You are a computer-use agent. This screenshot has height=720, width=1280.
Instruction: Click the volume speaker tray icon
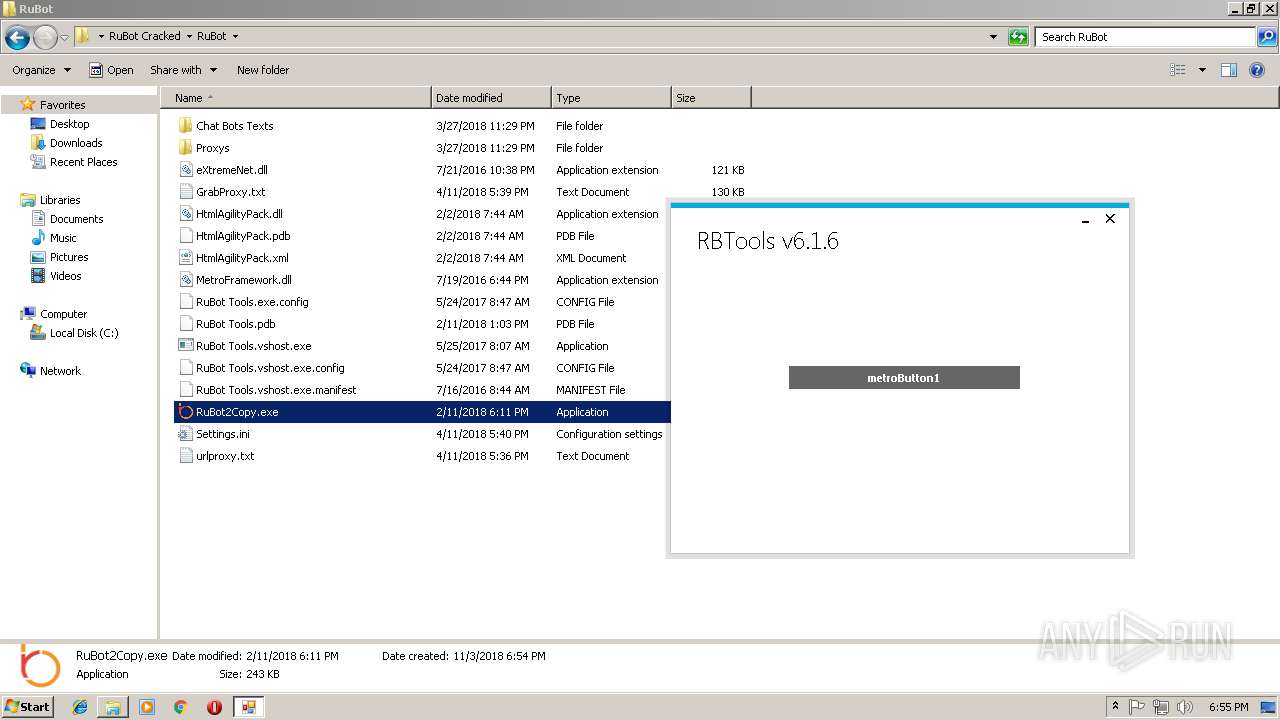[x=1184, y=707]
